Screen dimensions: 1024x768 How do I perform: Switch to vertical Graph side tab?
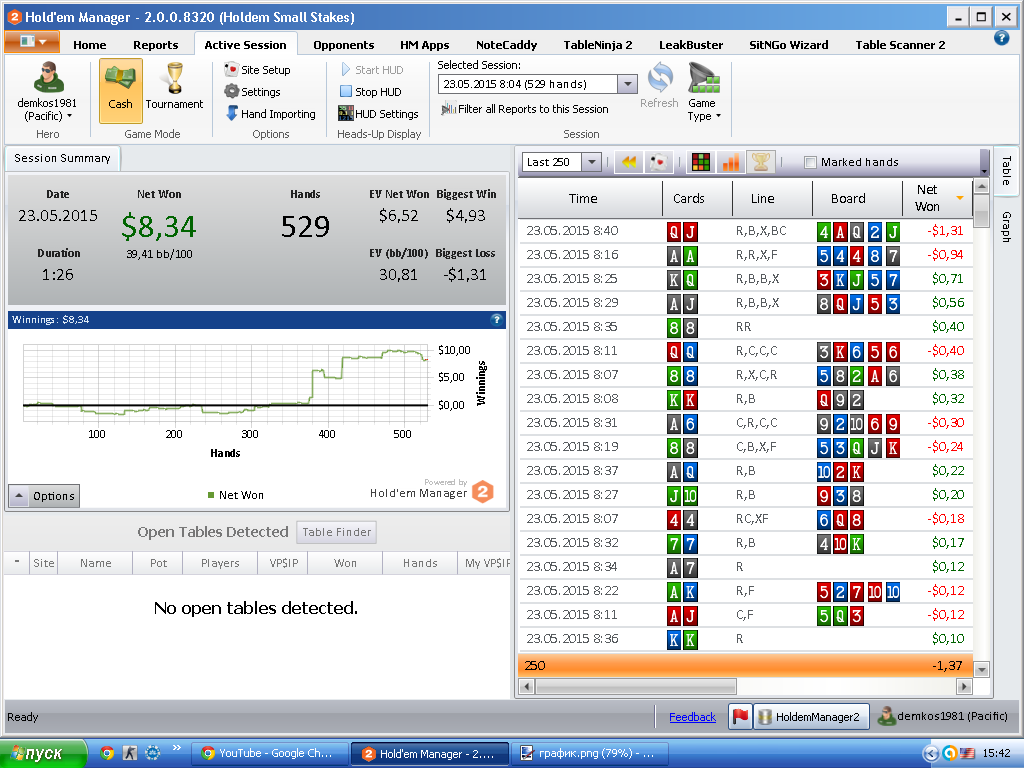tap(1006, 227)
